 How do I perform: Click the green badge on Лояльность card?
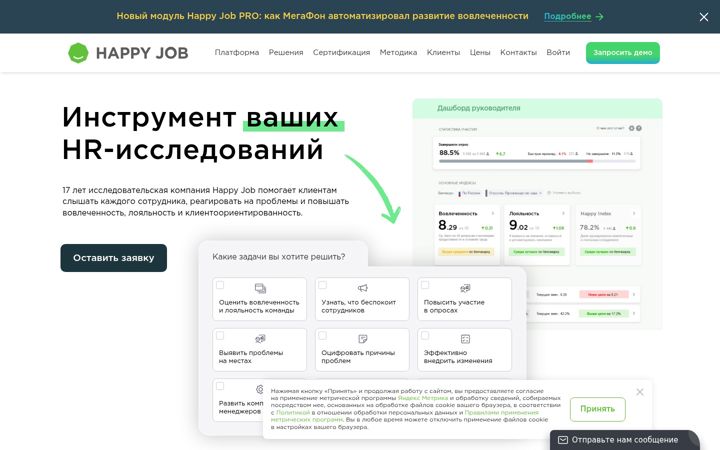tap(536, 252)
